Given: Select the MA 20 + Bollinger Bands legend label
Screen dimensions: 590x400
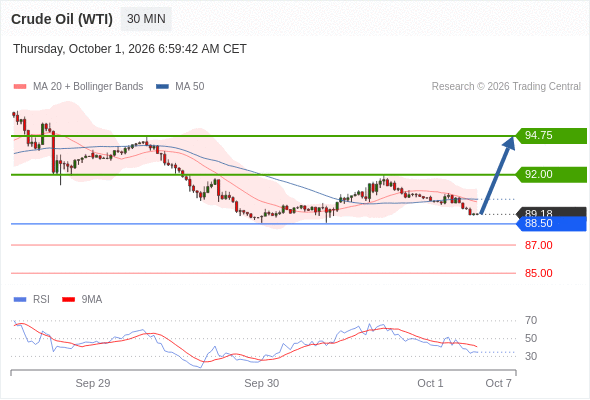Looking at the screenshot, I should point(88,87).
